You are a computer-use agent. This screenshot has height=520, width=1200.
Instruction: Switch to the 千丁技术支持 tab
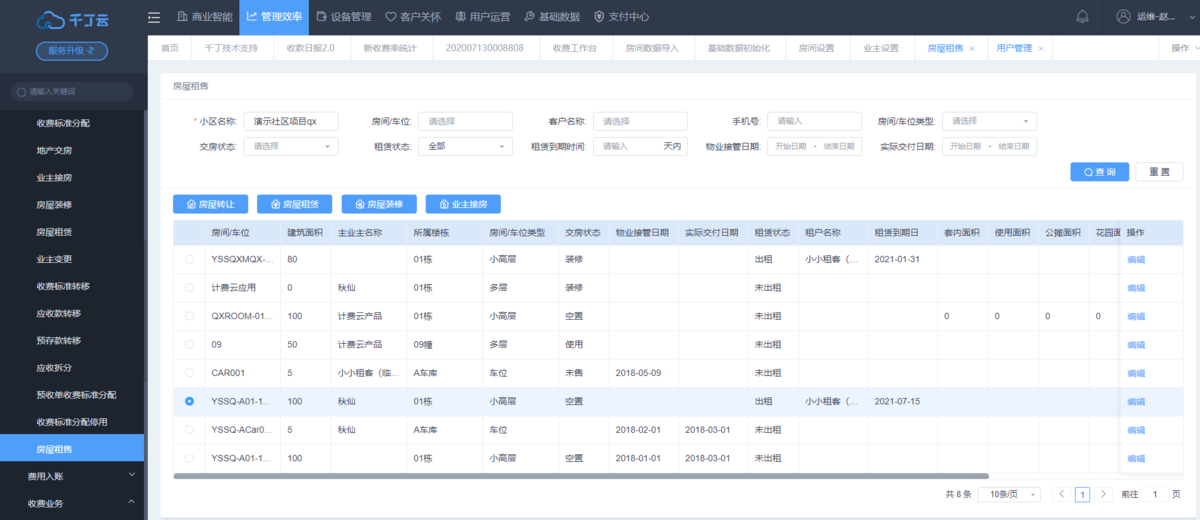[231, 48]
